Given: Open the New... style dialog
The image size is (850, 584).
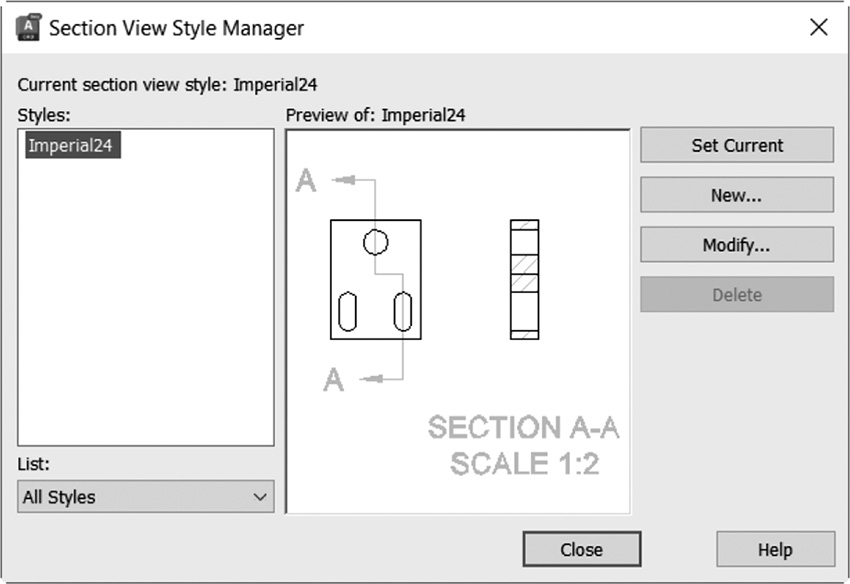Looking at the screenshot, I should (x=737, y=195).
